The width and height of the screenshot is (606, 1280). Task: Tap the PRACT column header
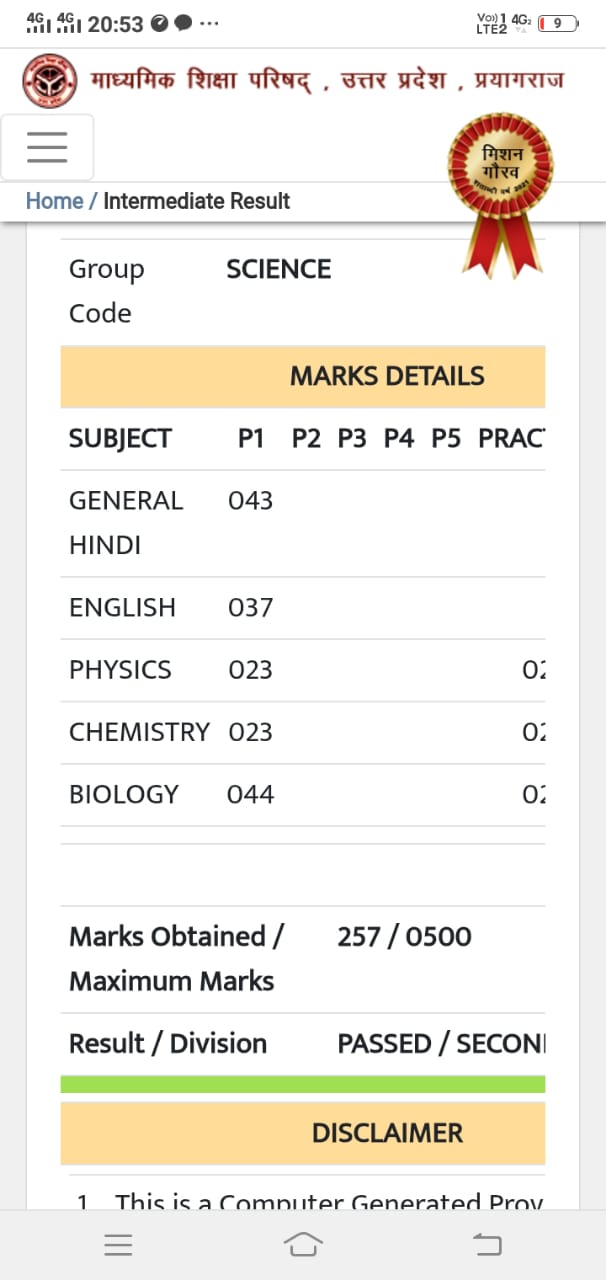click(x=510, y=439)
